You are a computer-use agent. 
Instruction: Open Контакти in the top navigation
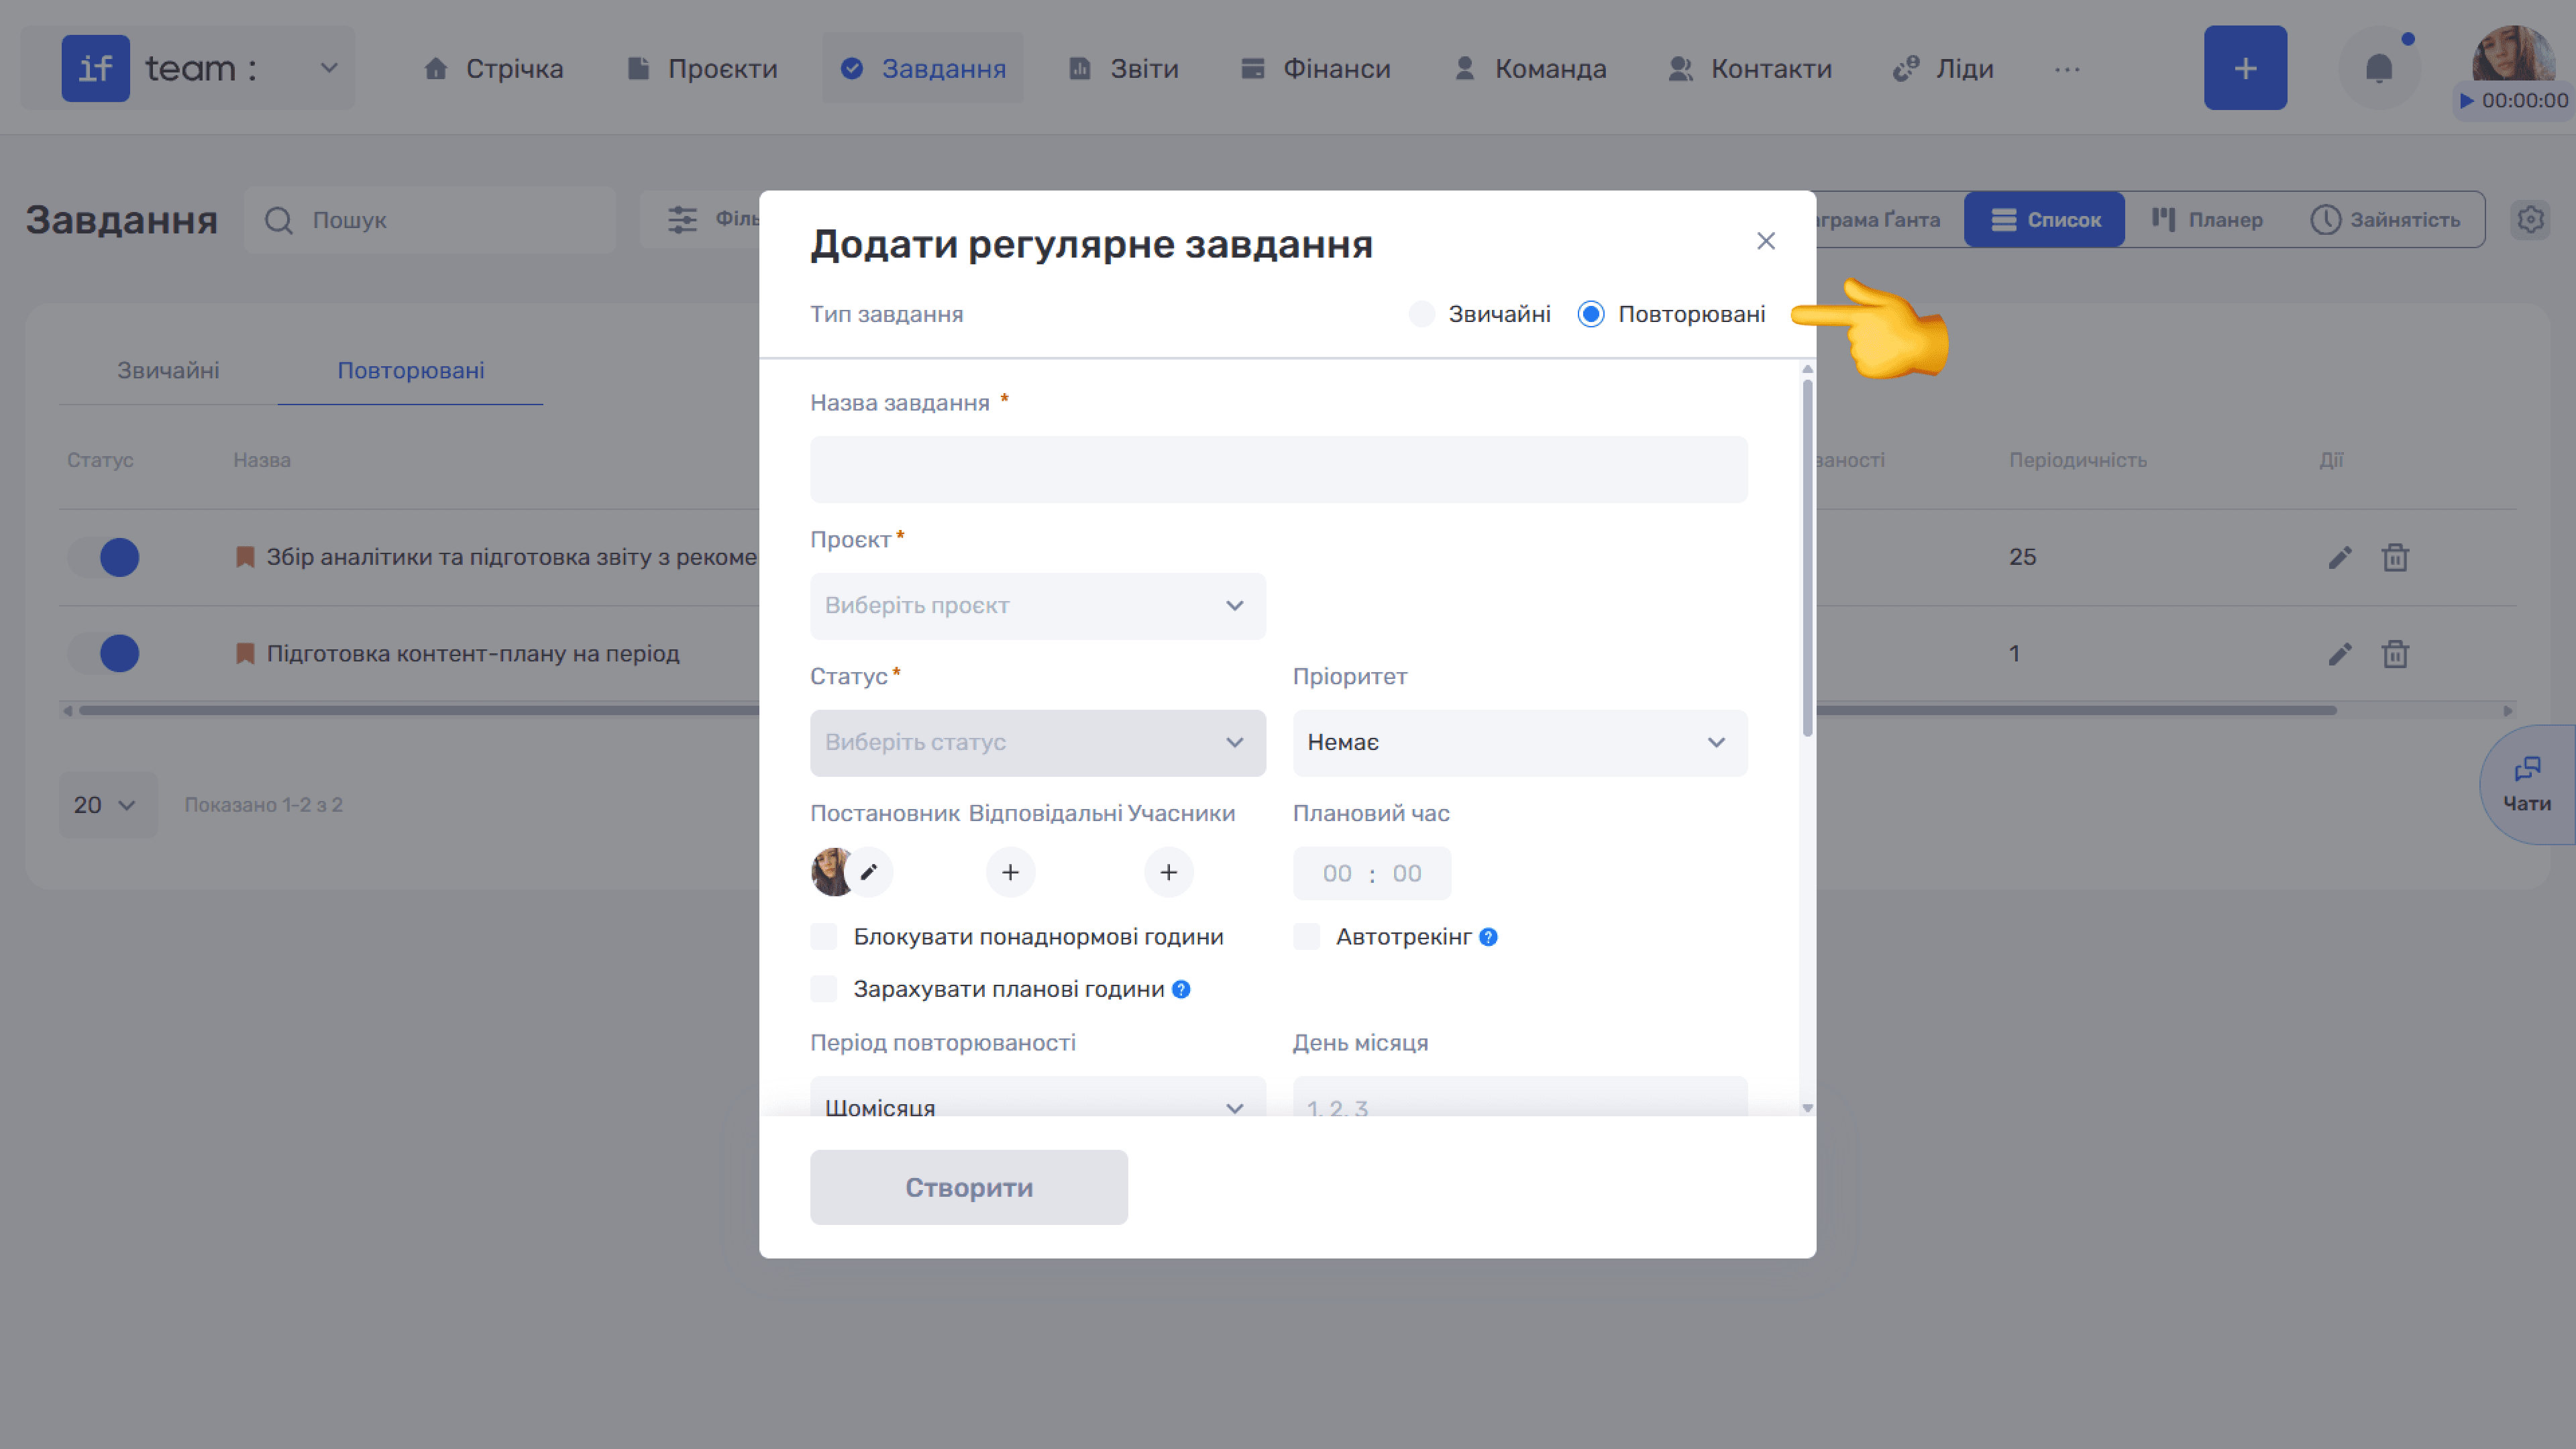click(1750, 68)
